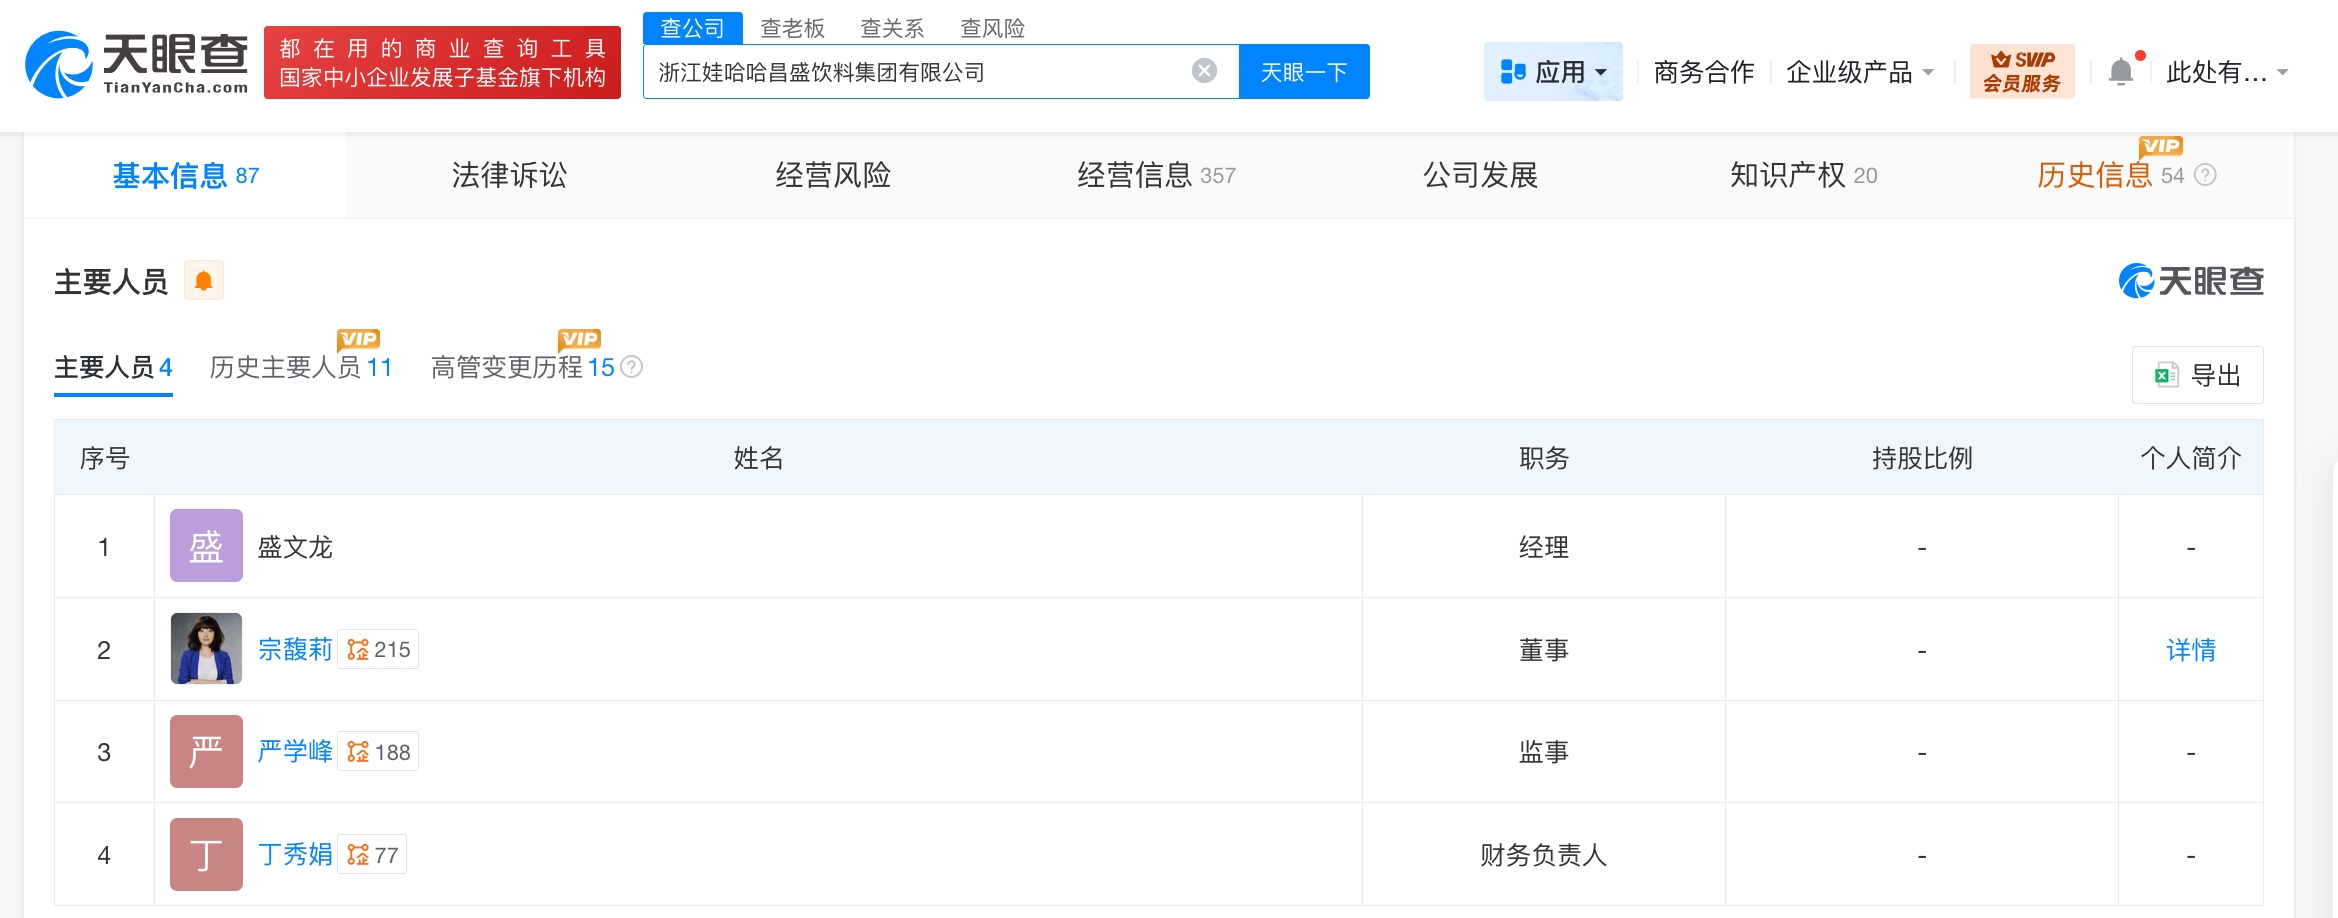Open the 详情 link for 宗馥莉
Image resolution: width=2338 pixels, height=918 pixels.
pyautogui.click(x=2191, y=650)
